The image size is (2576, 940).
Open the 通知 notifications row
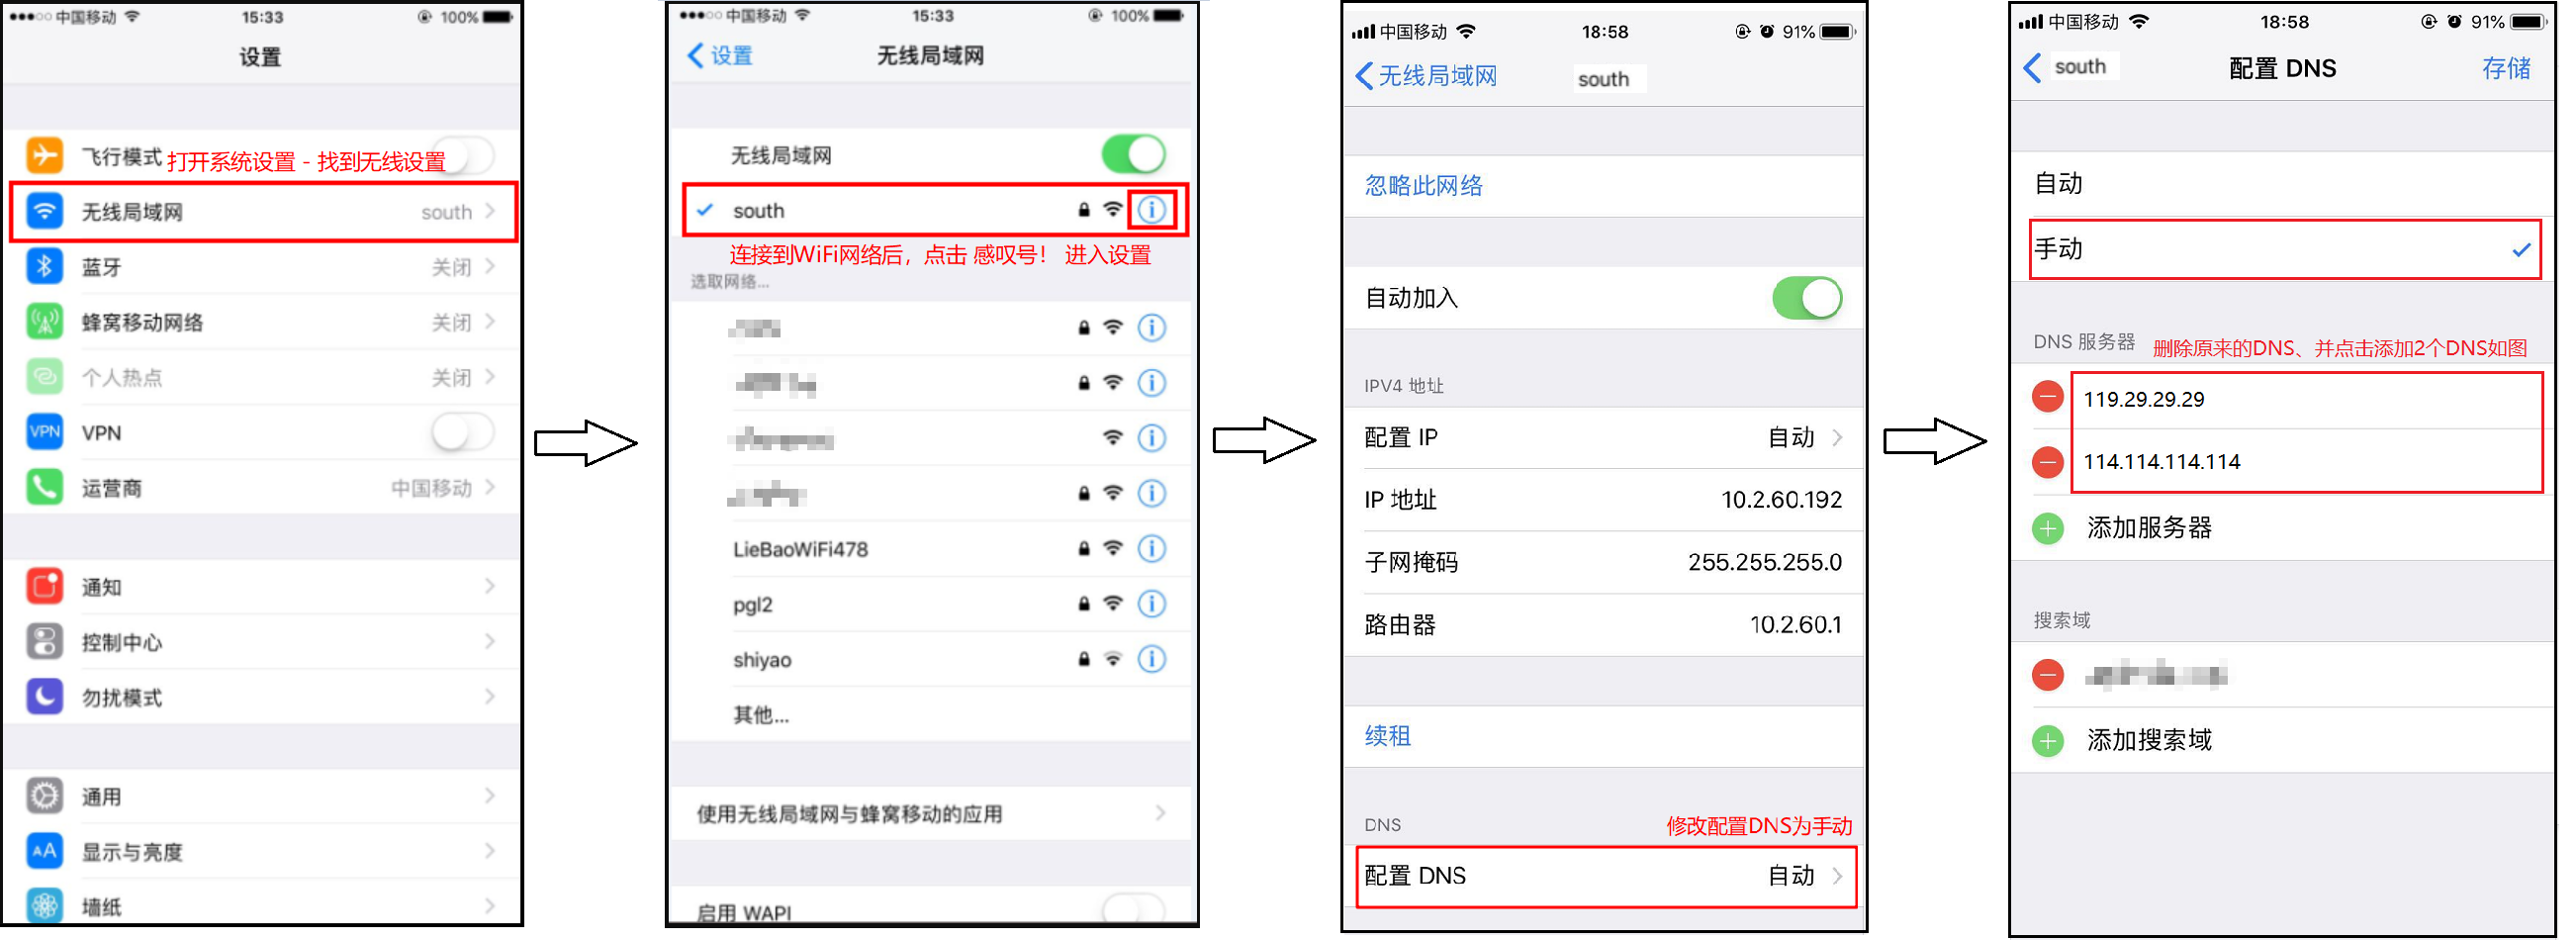click(262, 587)
